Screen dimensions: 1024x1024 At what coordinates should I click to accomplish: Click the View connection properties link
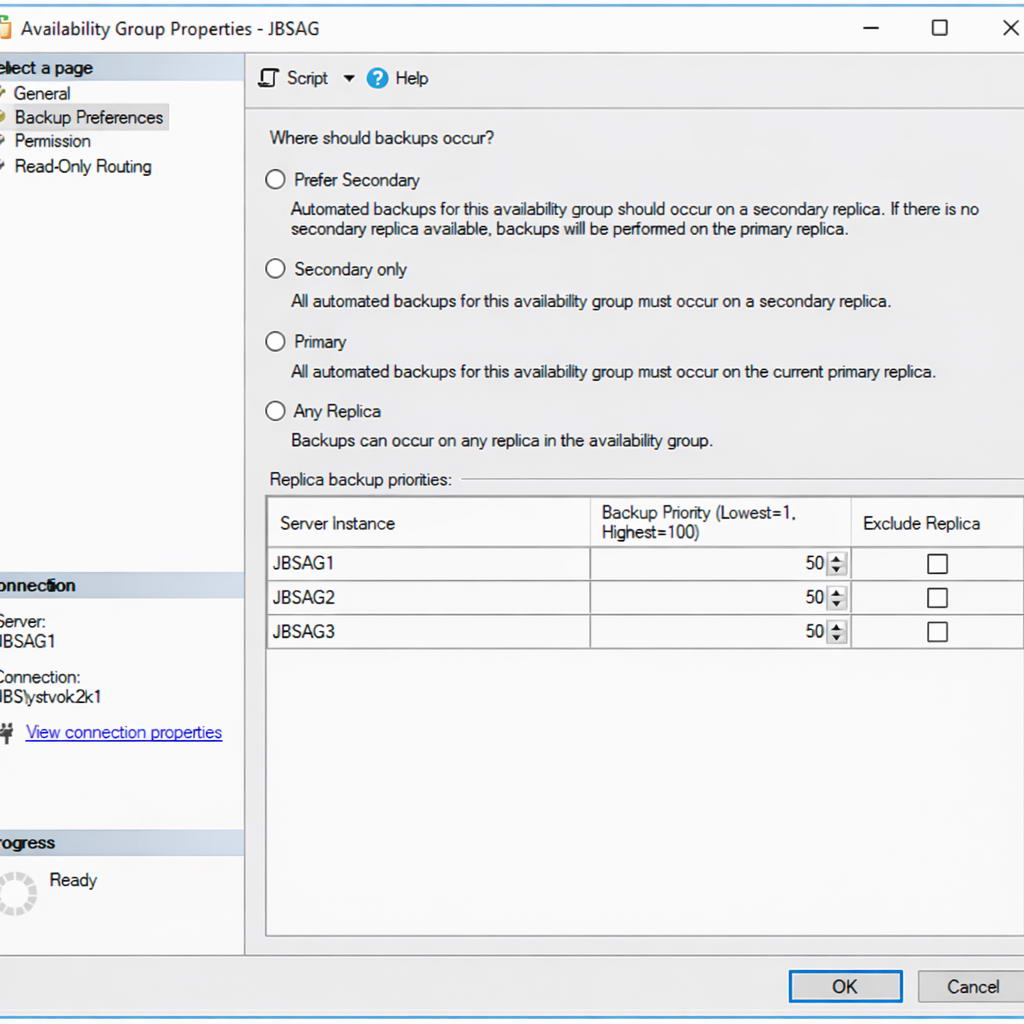click(123, 732)
